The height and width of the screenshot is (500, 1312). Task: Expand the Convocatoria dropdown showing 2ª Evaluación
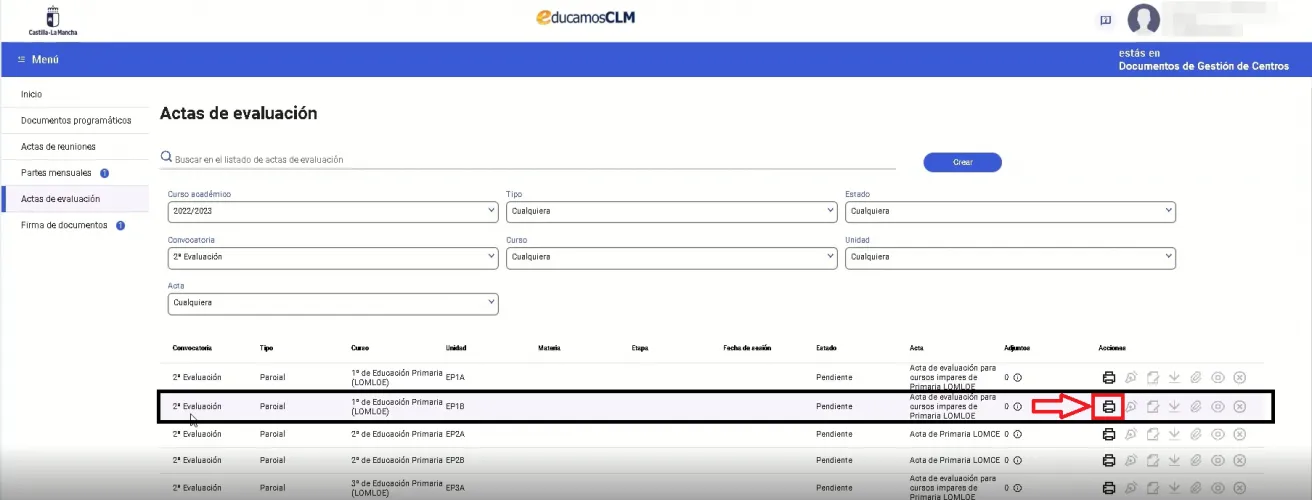click(333, 257)
